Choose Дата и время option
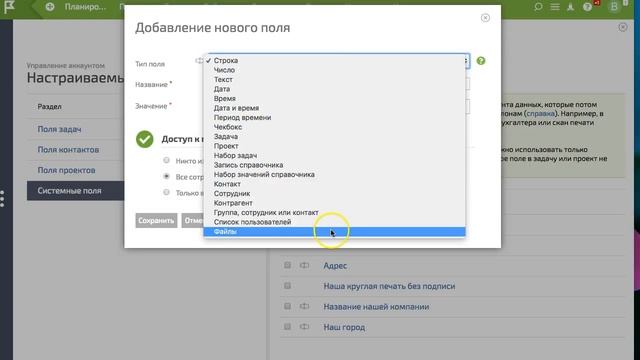 (334, 108)
